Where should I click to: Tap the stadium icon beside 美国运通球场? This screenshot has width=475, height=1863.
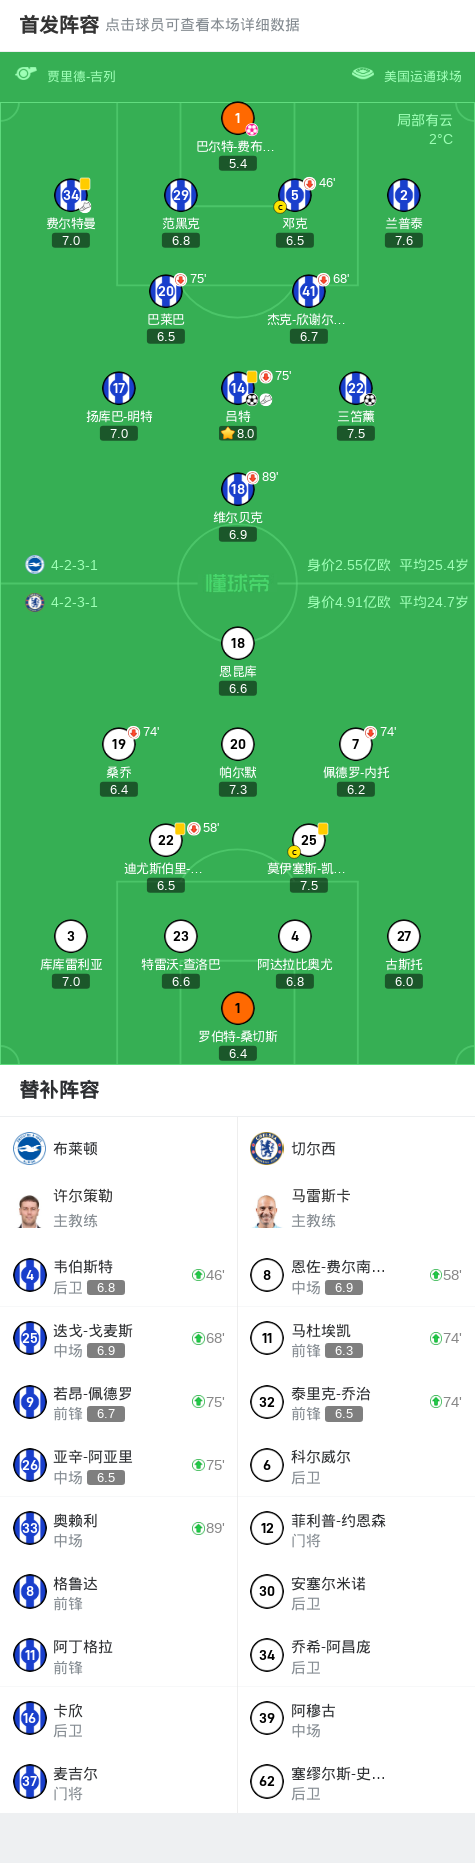363,75
